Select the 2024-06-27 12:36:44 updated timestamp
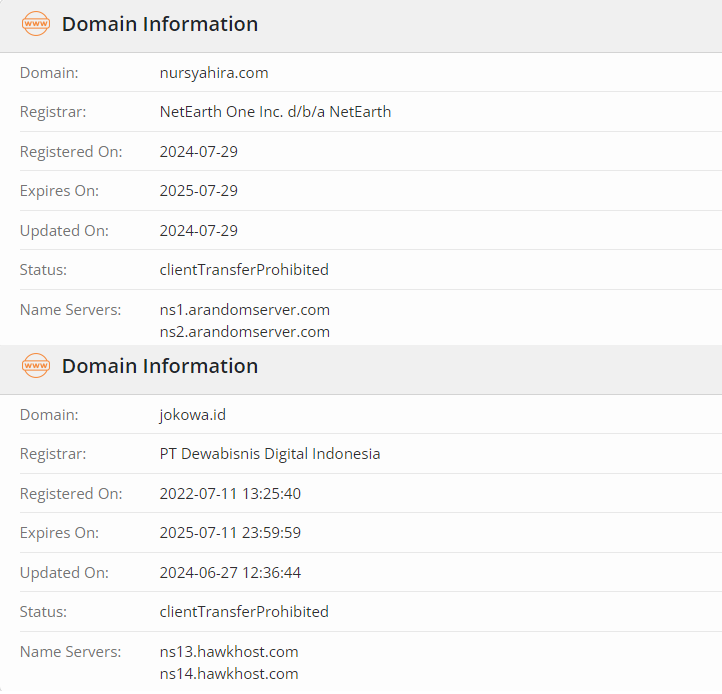This screenshot has height=694, width=722. pos(230,573)
